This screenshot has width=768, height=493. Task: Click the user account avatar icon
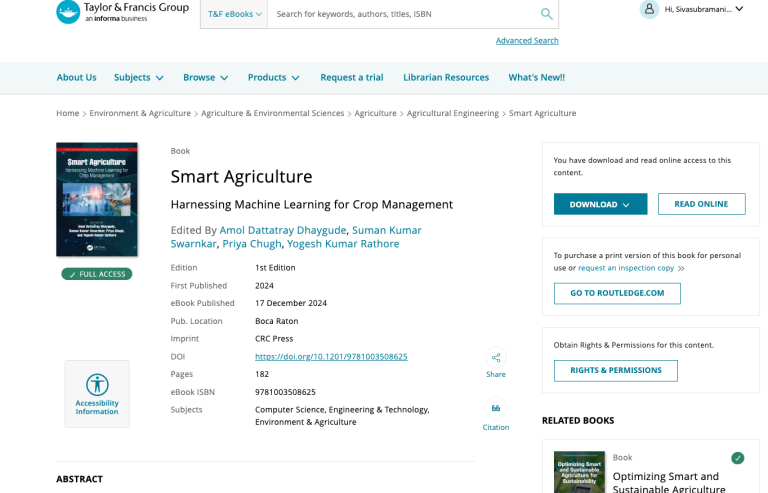[x=649, y=9]
